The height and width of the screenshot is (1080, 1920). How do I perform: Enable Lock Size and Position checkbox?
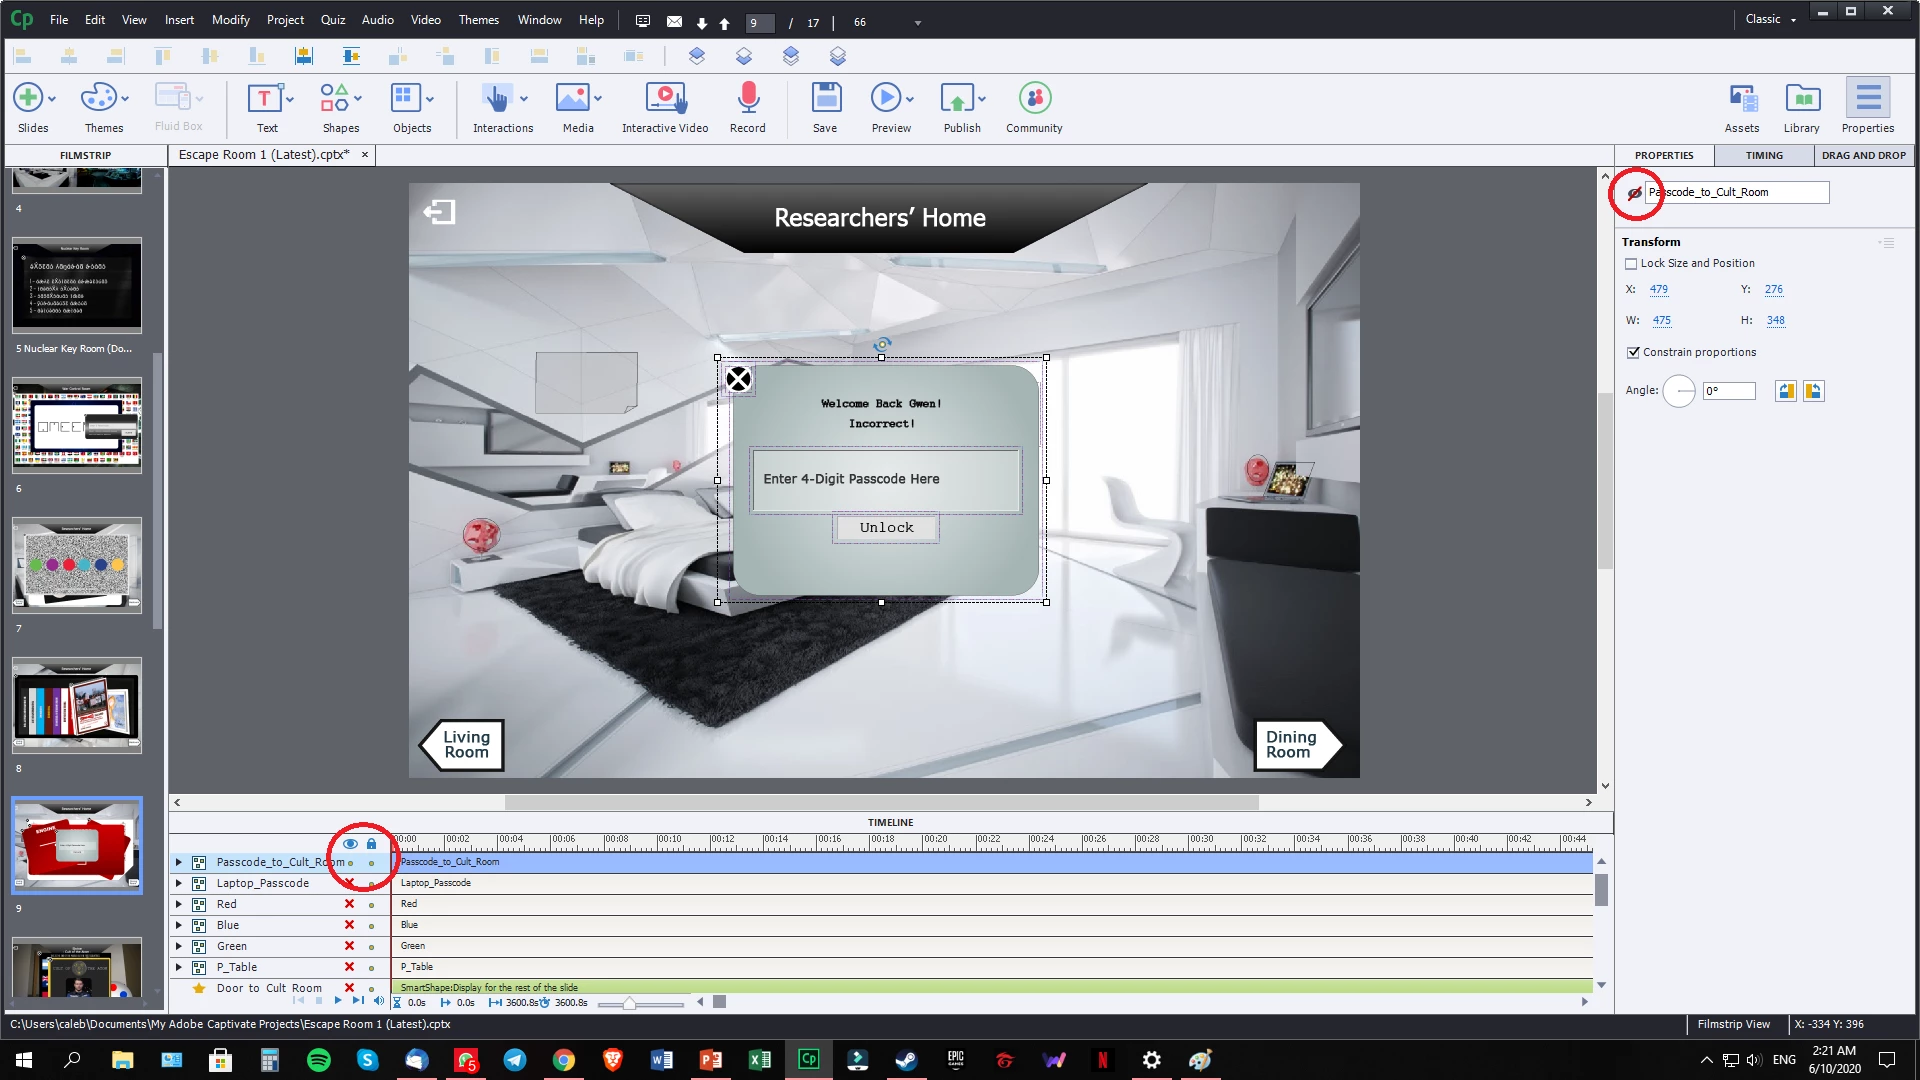(x=1632, y=264)
